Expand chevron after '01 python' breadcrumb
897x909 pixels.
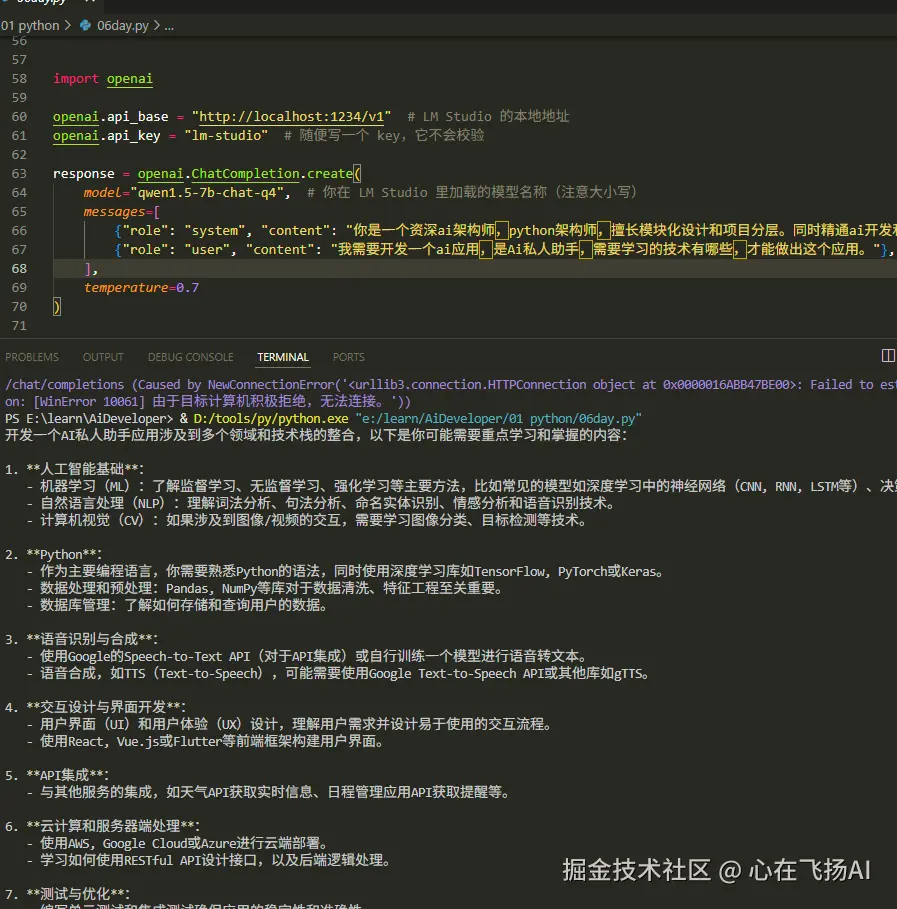point(68,26)
